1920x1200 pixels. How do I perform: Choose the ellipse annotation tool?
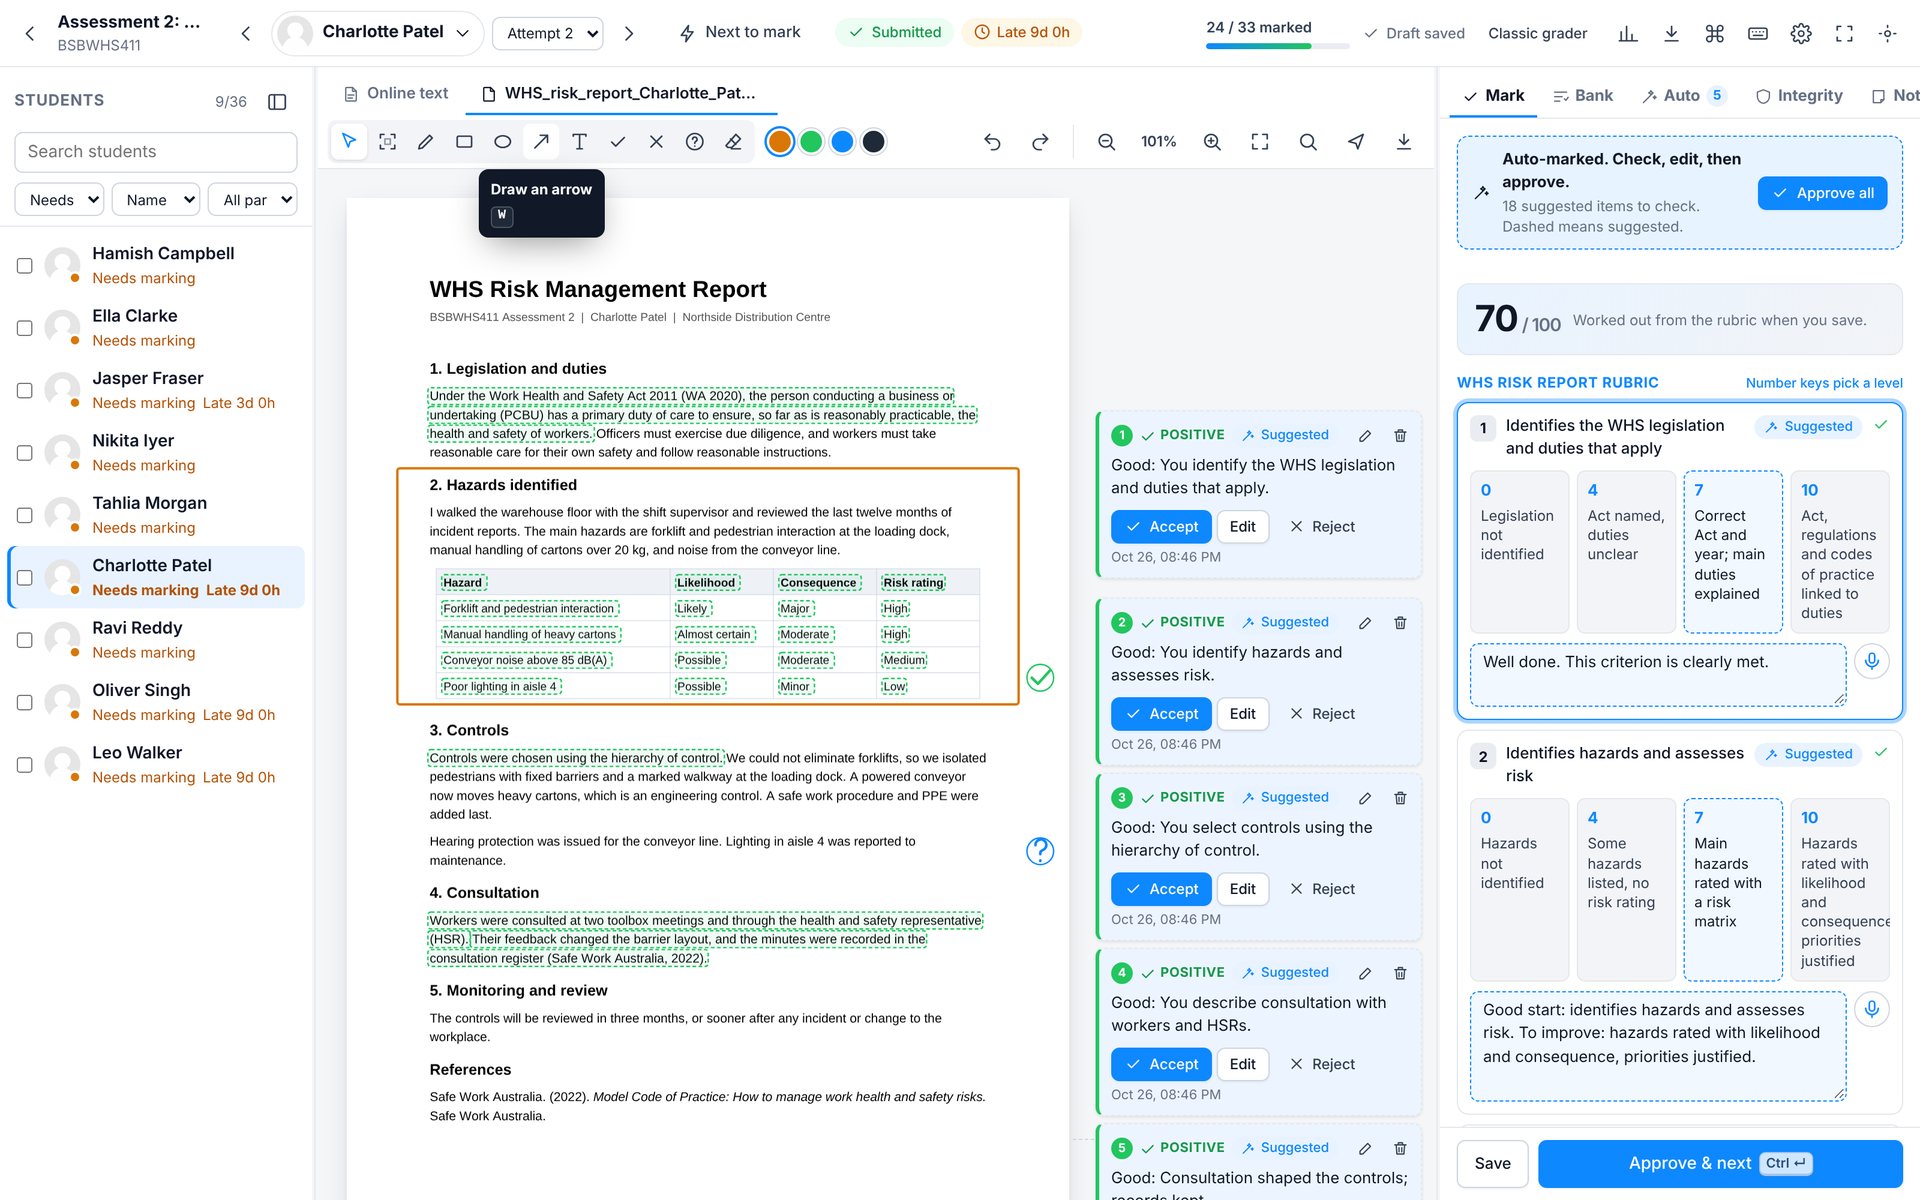(x=502, y=142)
